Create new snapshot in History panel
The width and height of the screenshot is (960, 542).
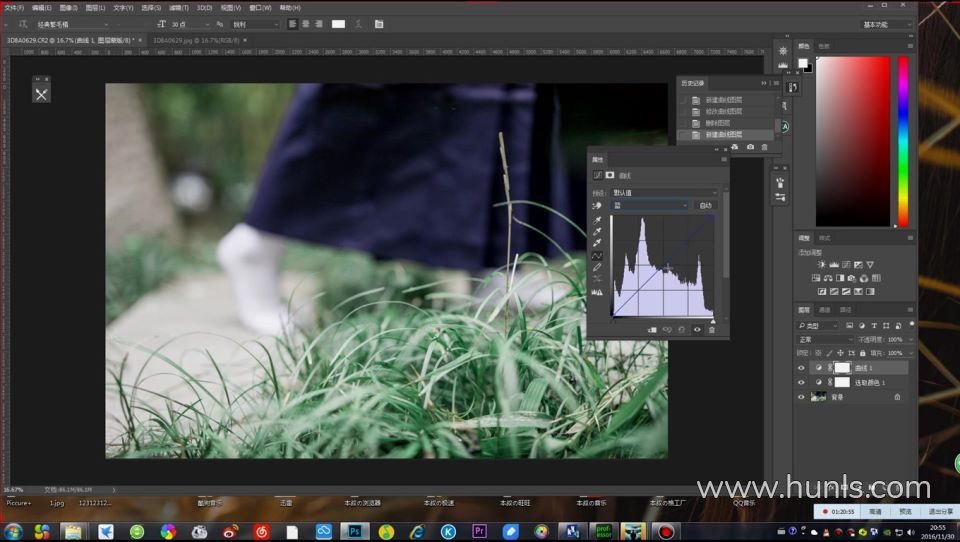pos(750,147)
